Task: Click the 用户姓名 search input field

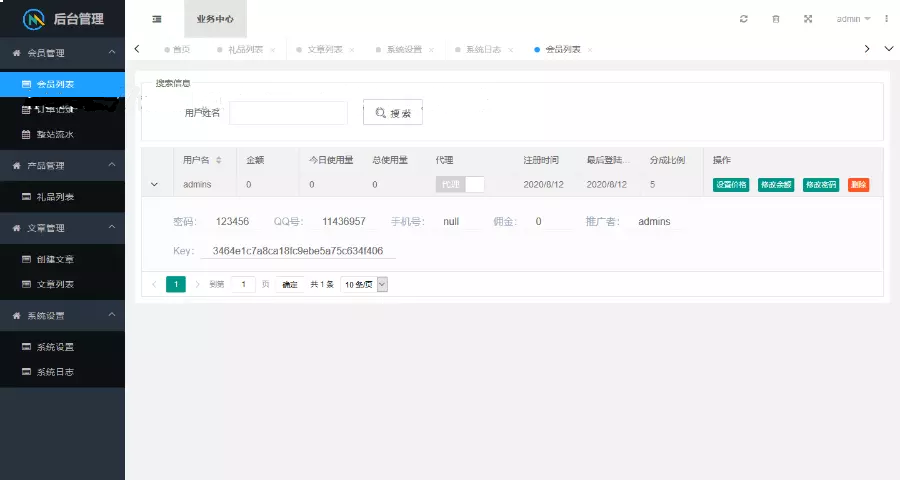Action: click(288, 113)
